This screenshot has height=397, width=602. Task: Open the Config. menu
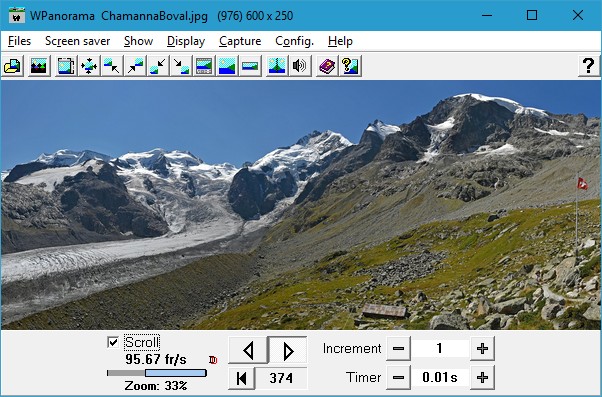click(x=294, y=41)
